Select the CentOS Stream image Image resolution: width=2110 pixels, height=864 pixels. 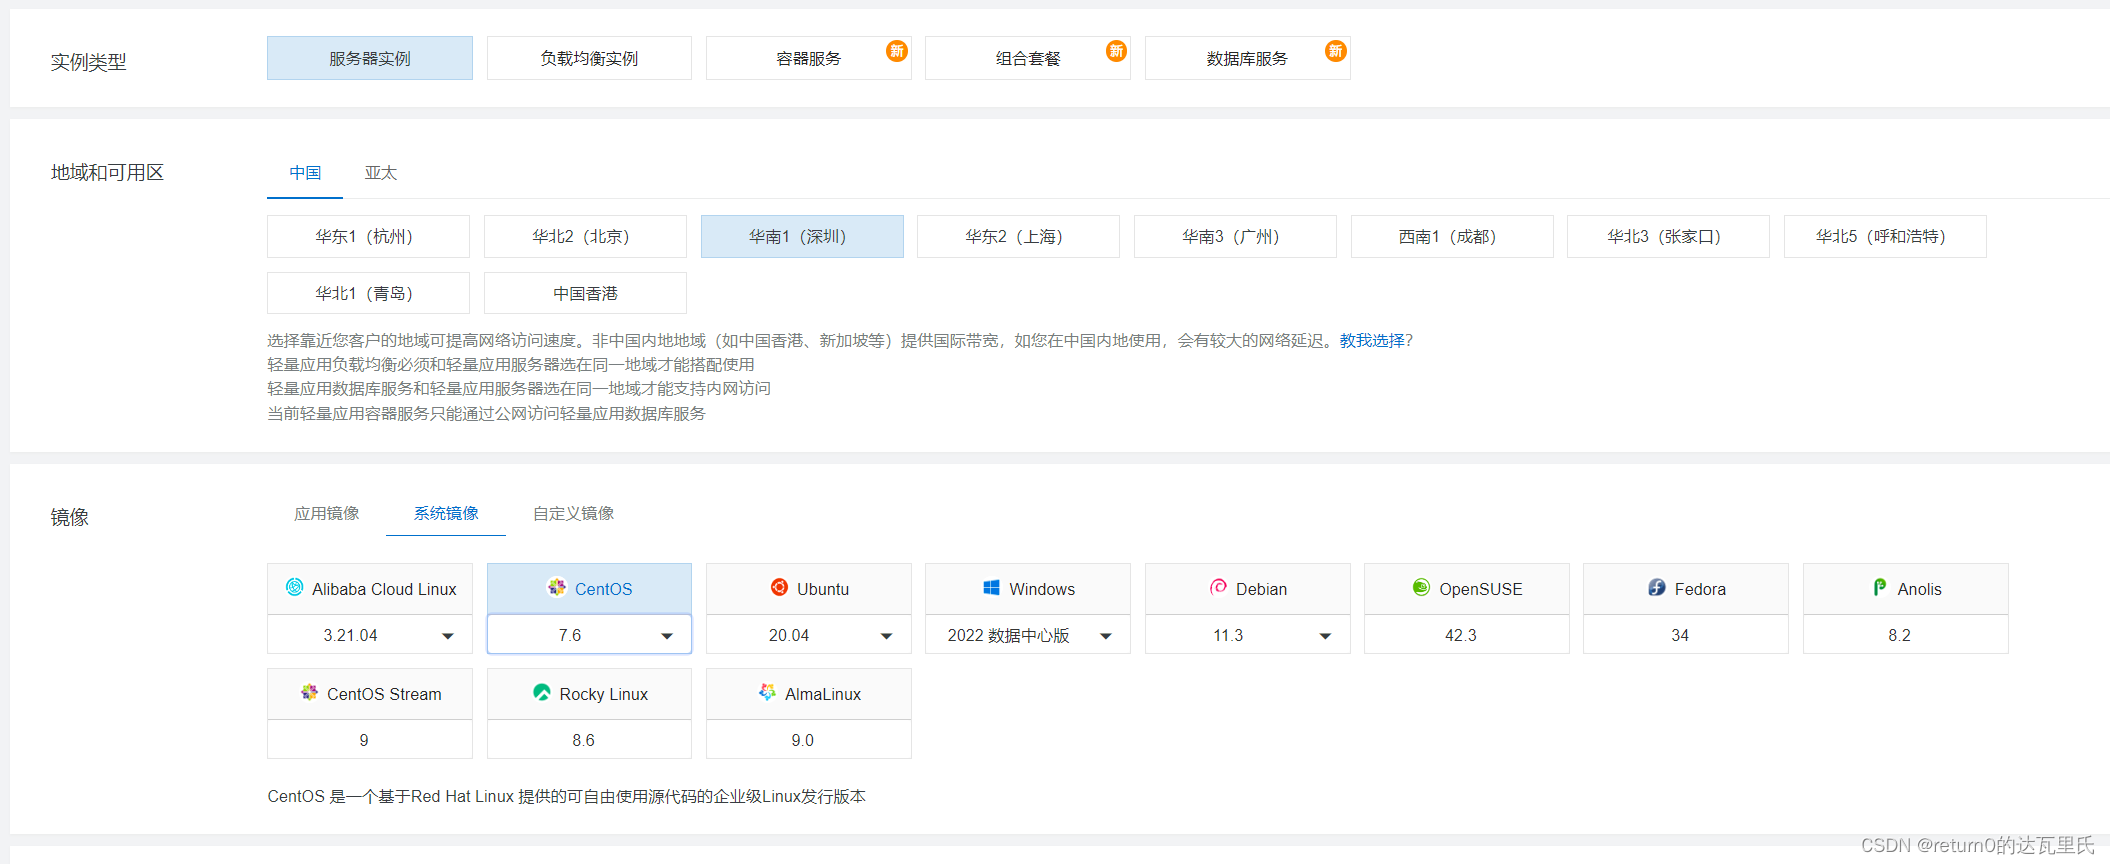(370, 694)
